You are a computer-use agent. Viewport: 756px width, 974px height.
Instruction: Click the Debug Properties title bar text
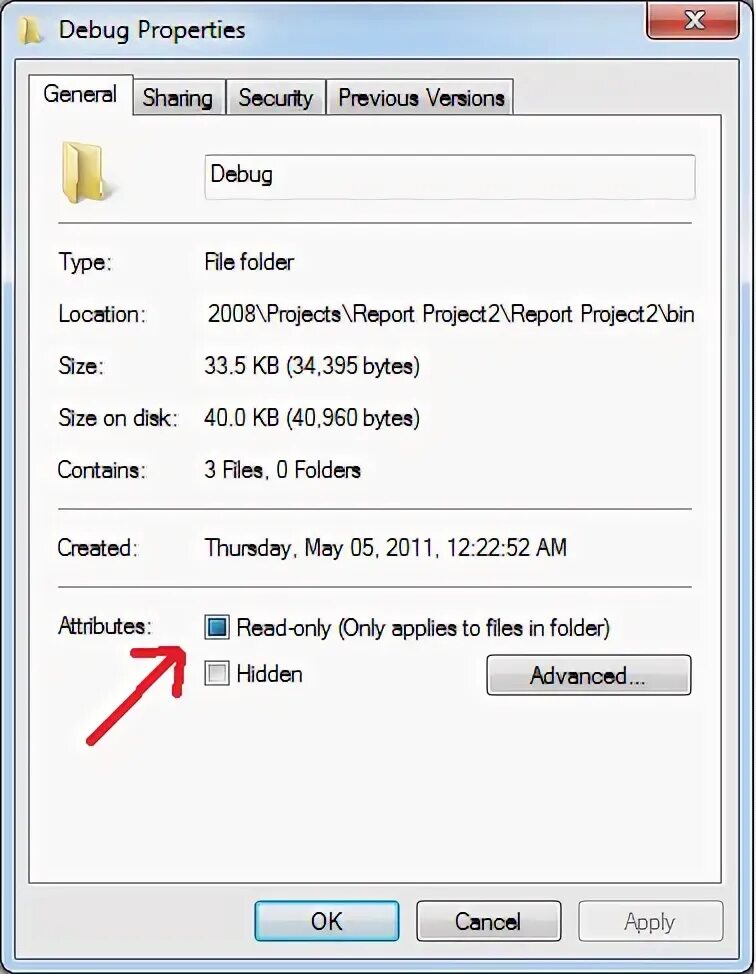pyautogui.click(x=152, y=30)
